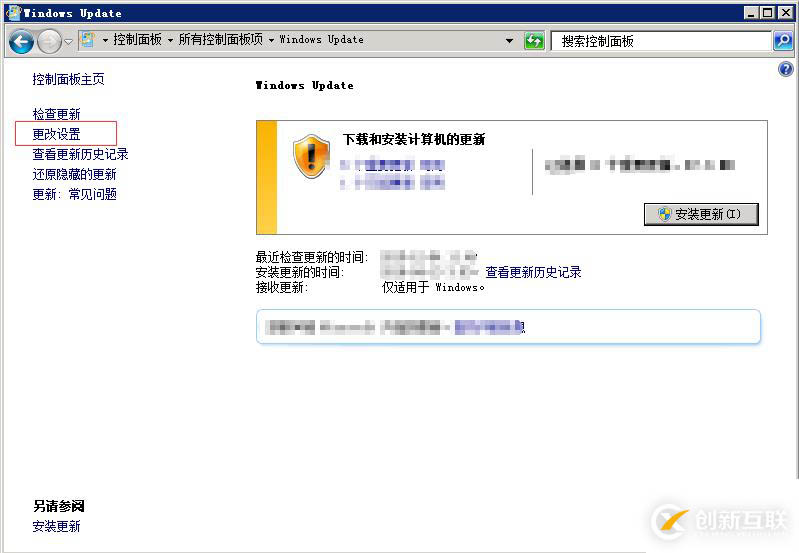Click the 接收更新: label
Screen dimensions: 799x553
click(282, 287)
